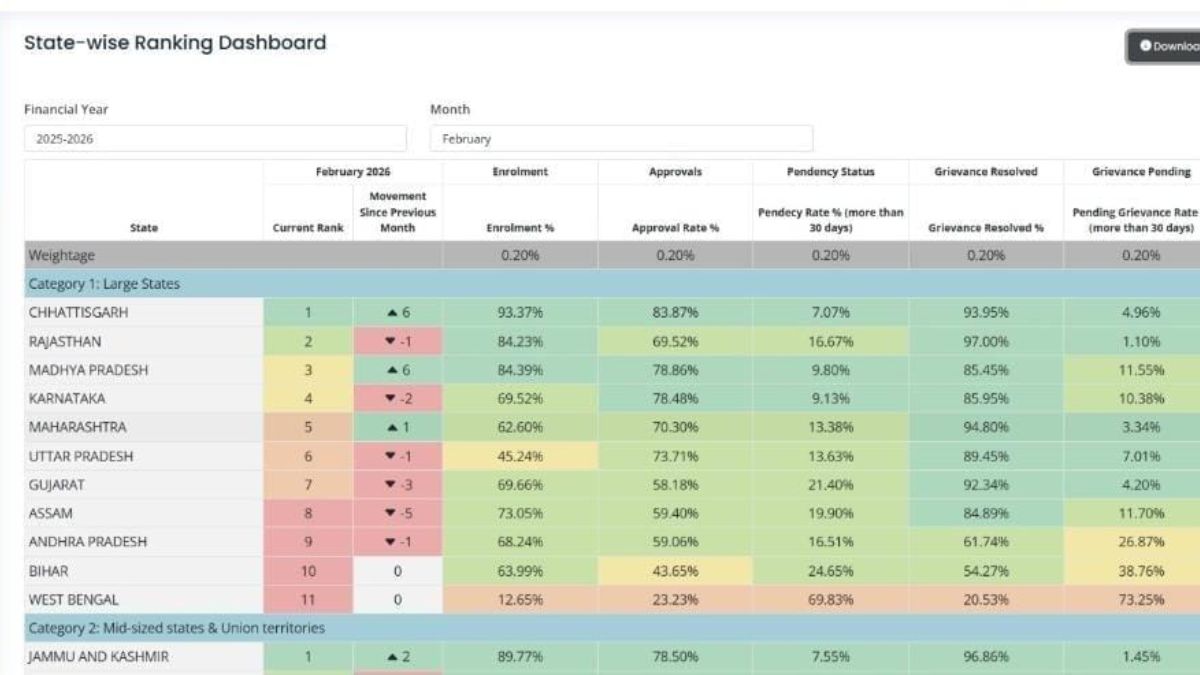Screen dimensions: 1200x675
Task: Click the down arrow in Gujarat's movement cell
Action: pos(391,485)
